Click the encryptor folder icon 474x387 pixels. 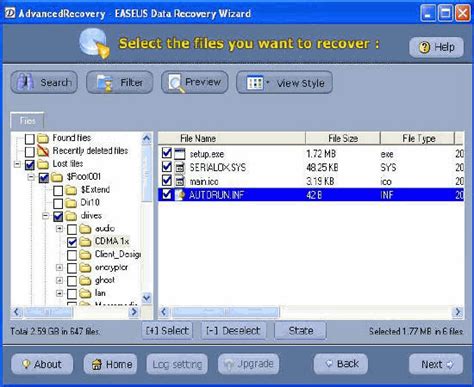coord(85,268)
